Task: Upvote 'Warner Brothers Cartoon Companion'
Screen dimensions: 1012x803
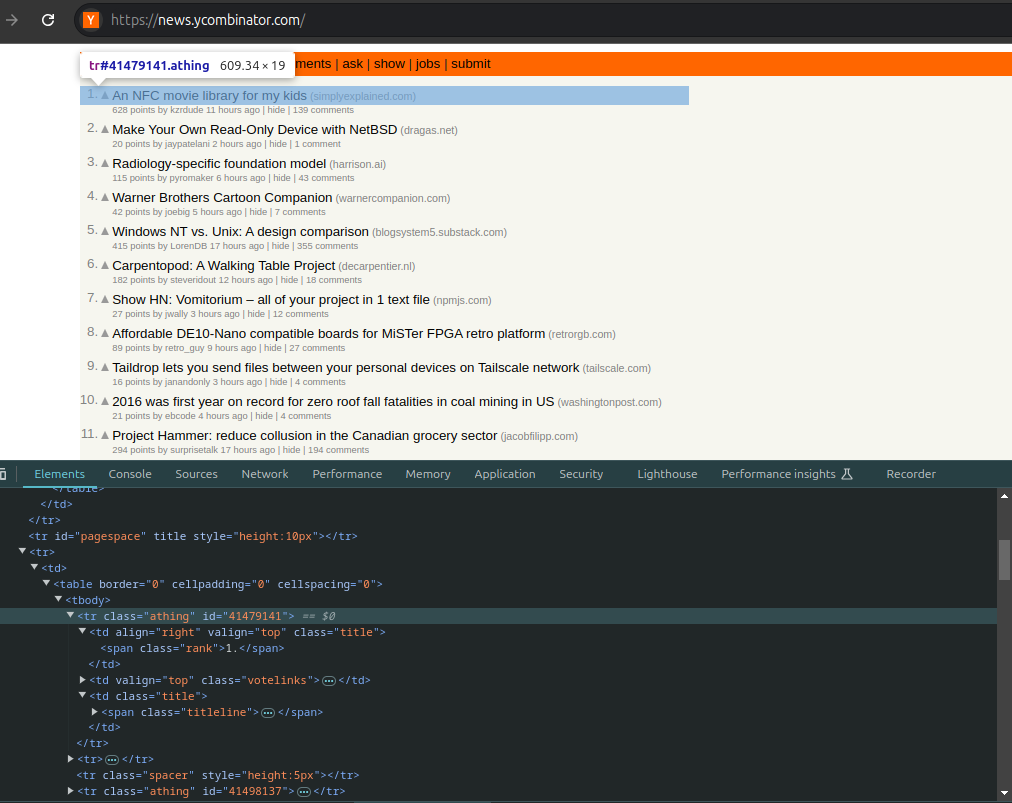Action: point(105,198)
